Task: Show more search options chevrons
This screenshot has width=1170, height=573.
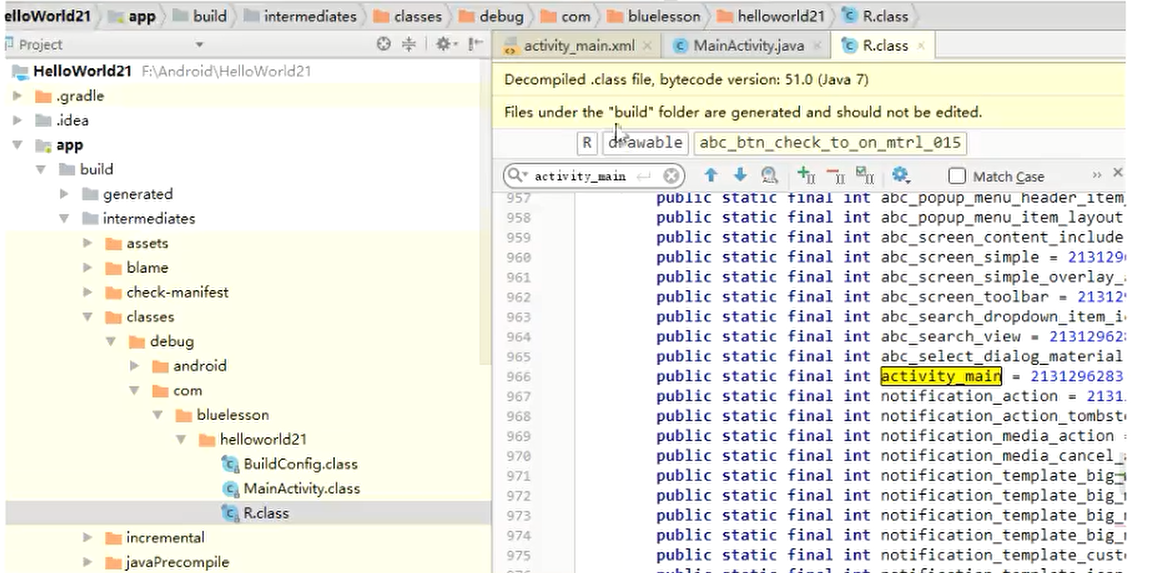Action: 1096,175
